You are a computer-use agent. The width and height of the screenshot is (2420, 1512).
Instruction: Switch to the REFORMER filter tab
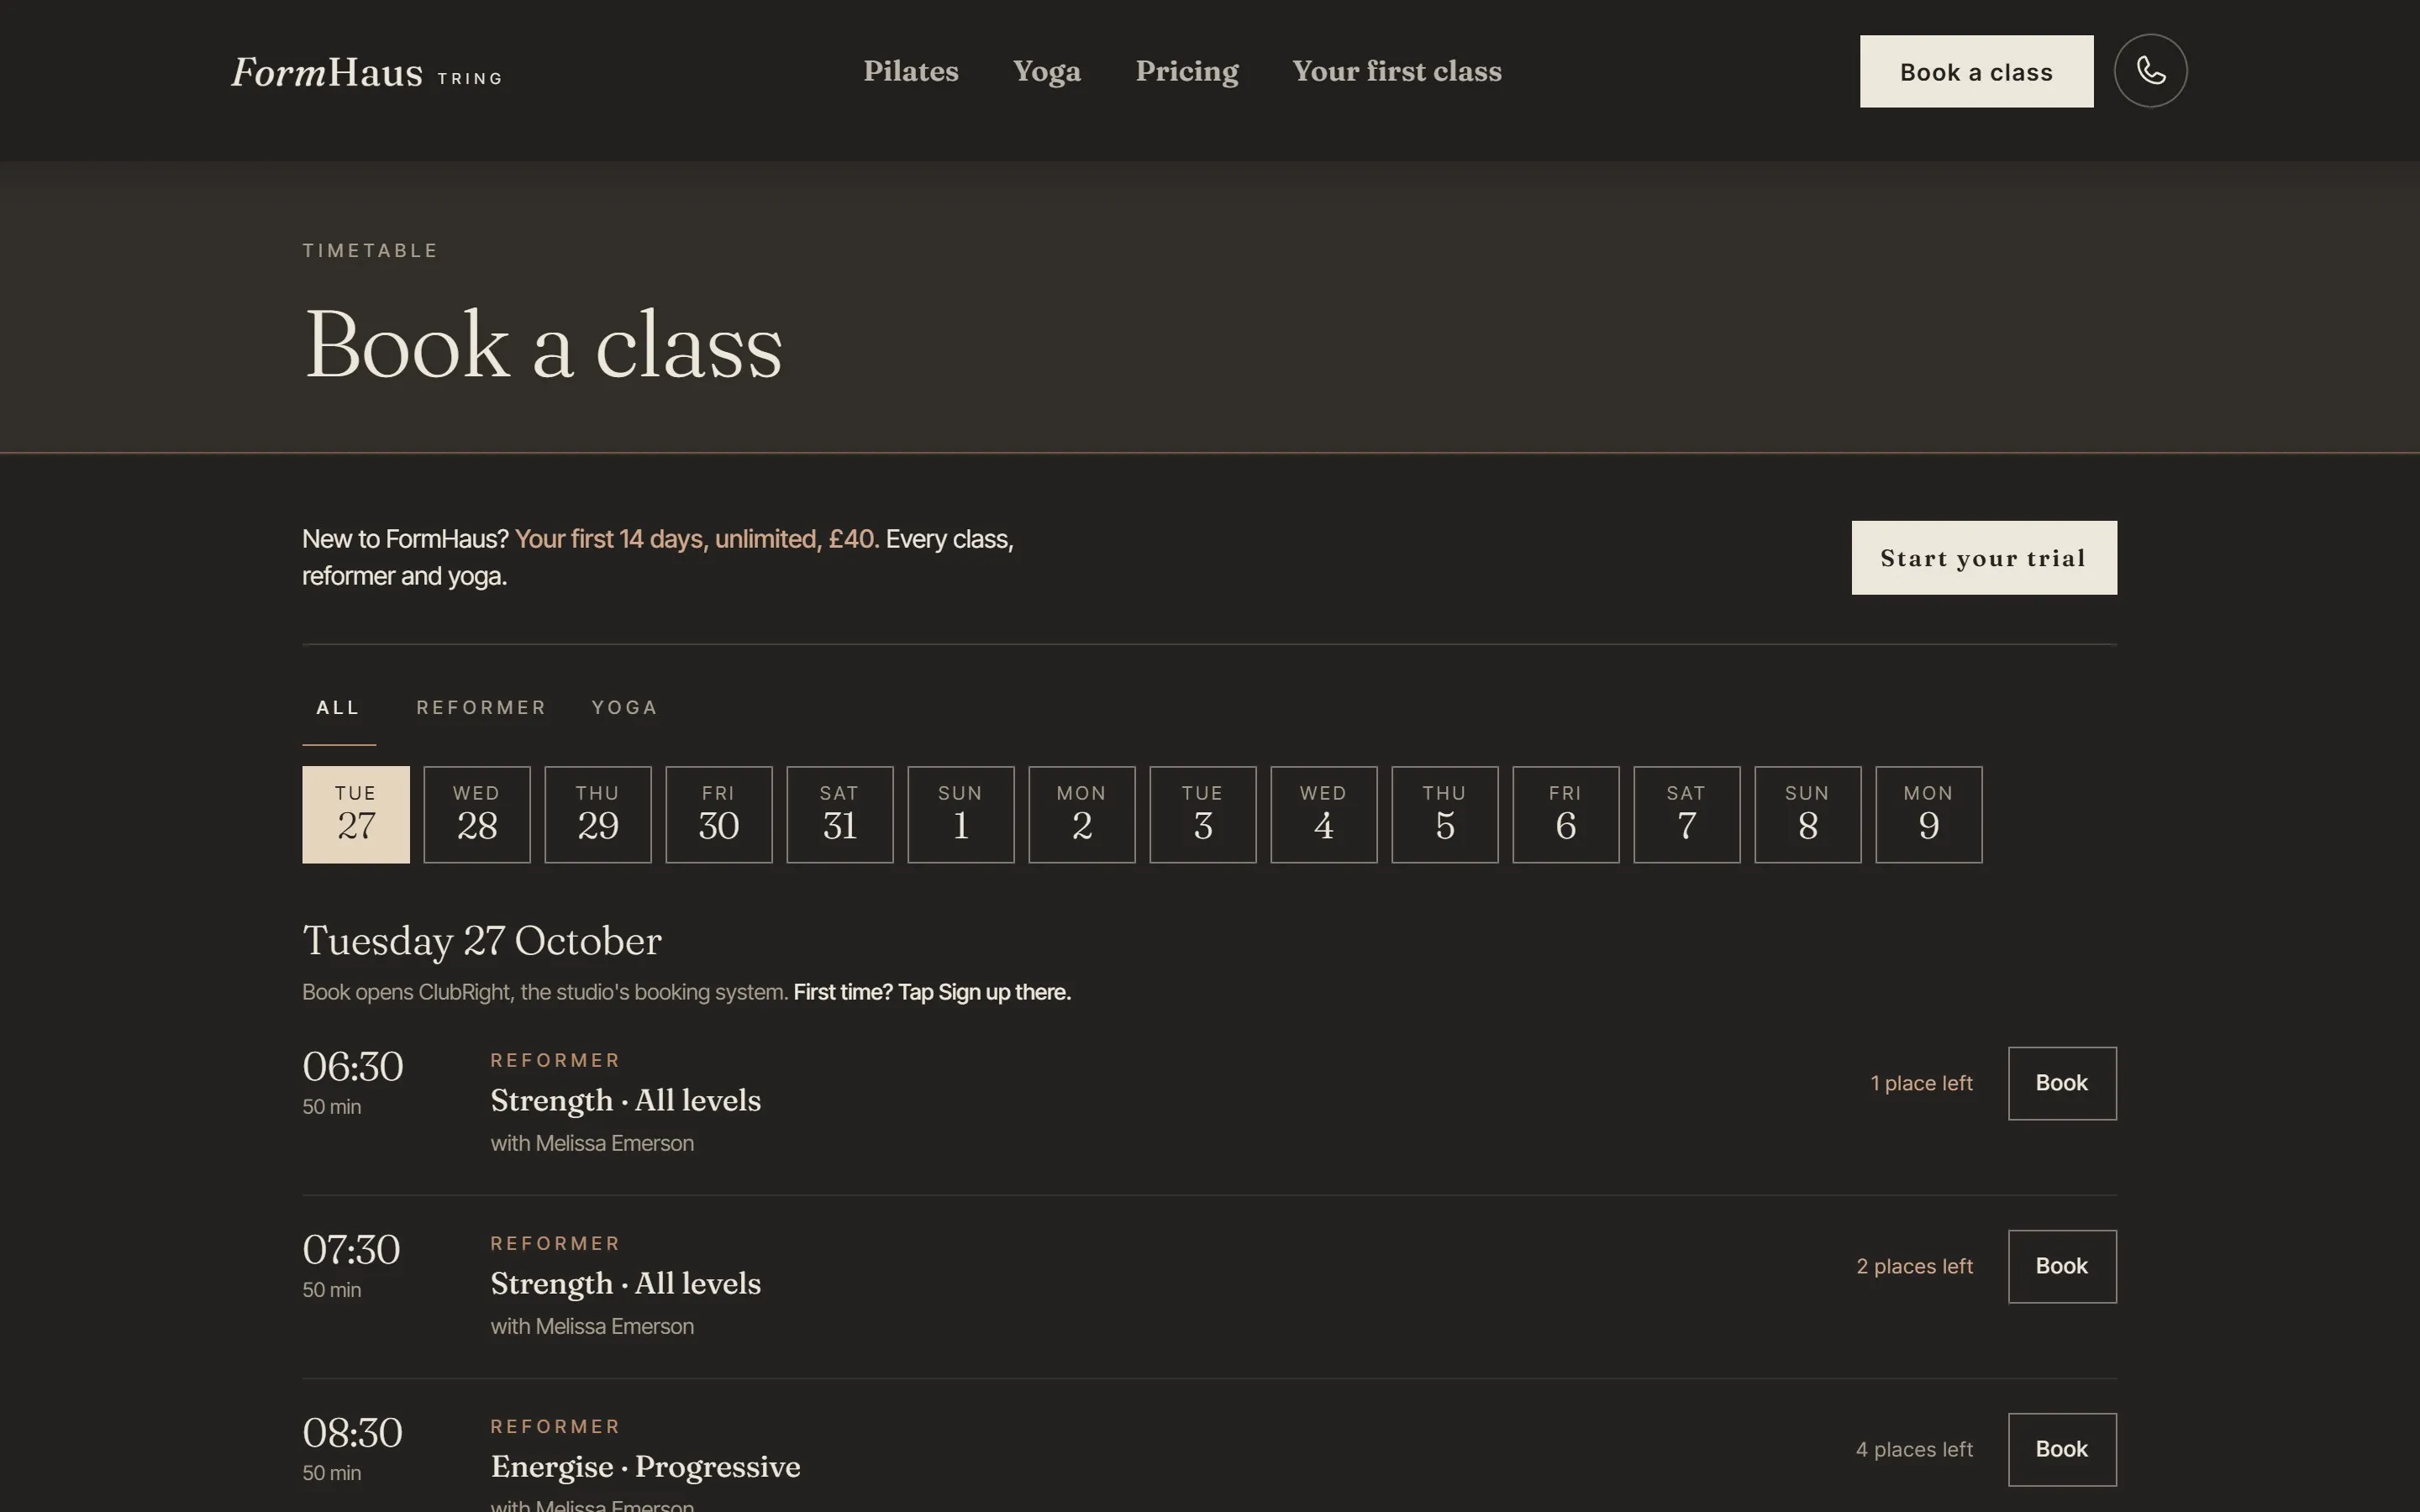coord(481,708)
